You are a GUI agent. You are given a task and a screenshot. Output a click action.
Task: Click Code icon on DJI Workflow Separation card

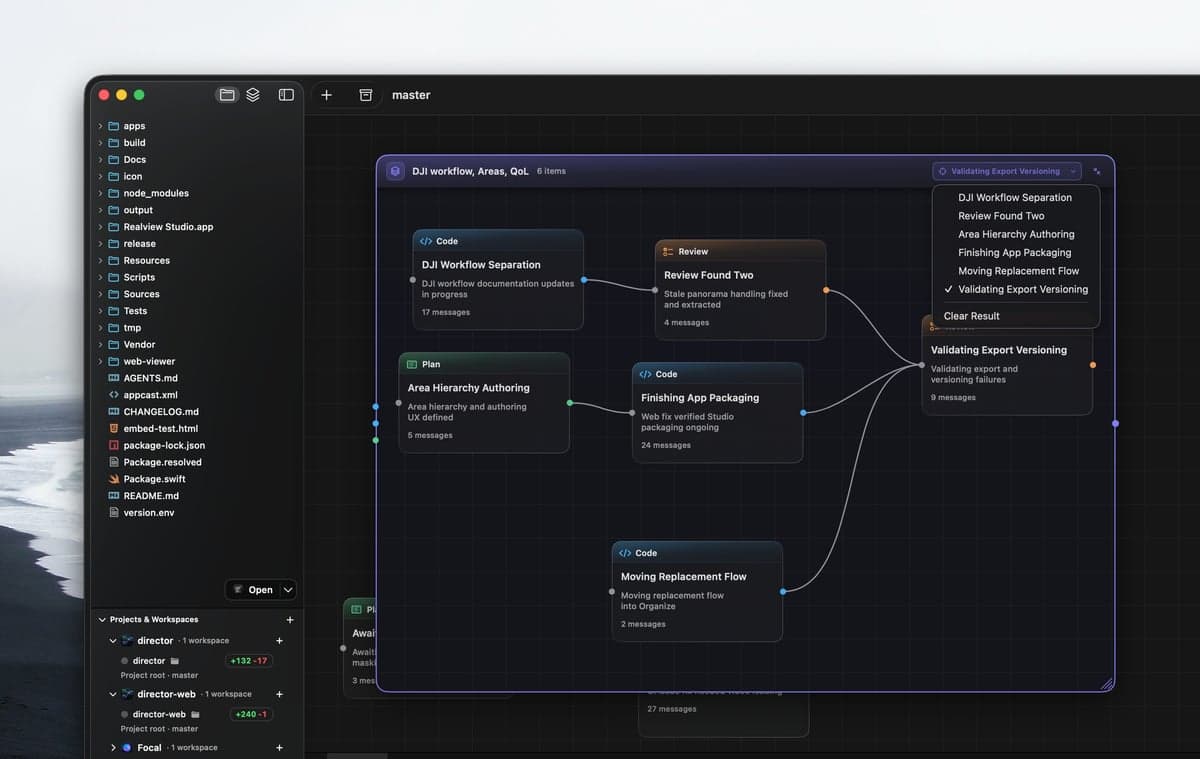pos(426,241)
